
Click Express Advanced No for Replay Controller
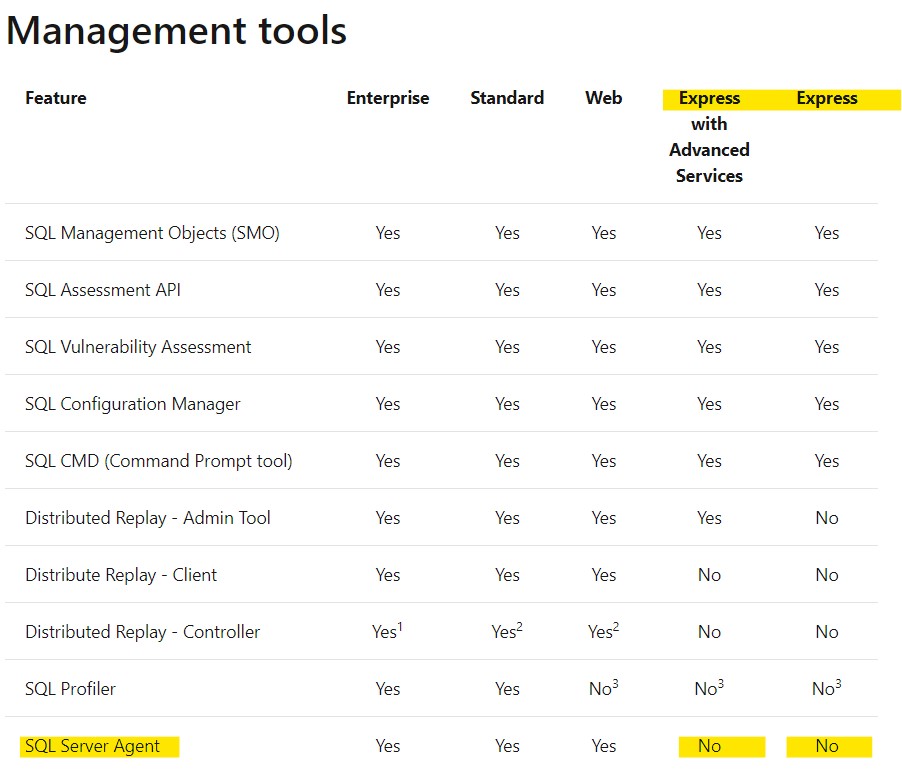pyautogui.click(x=709, y=632)
